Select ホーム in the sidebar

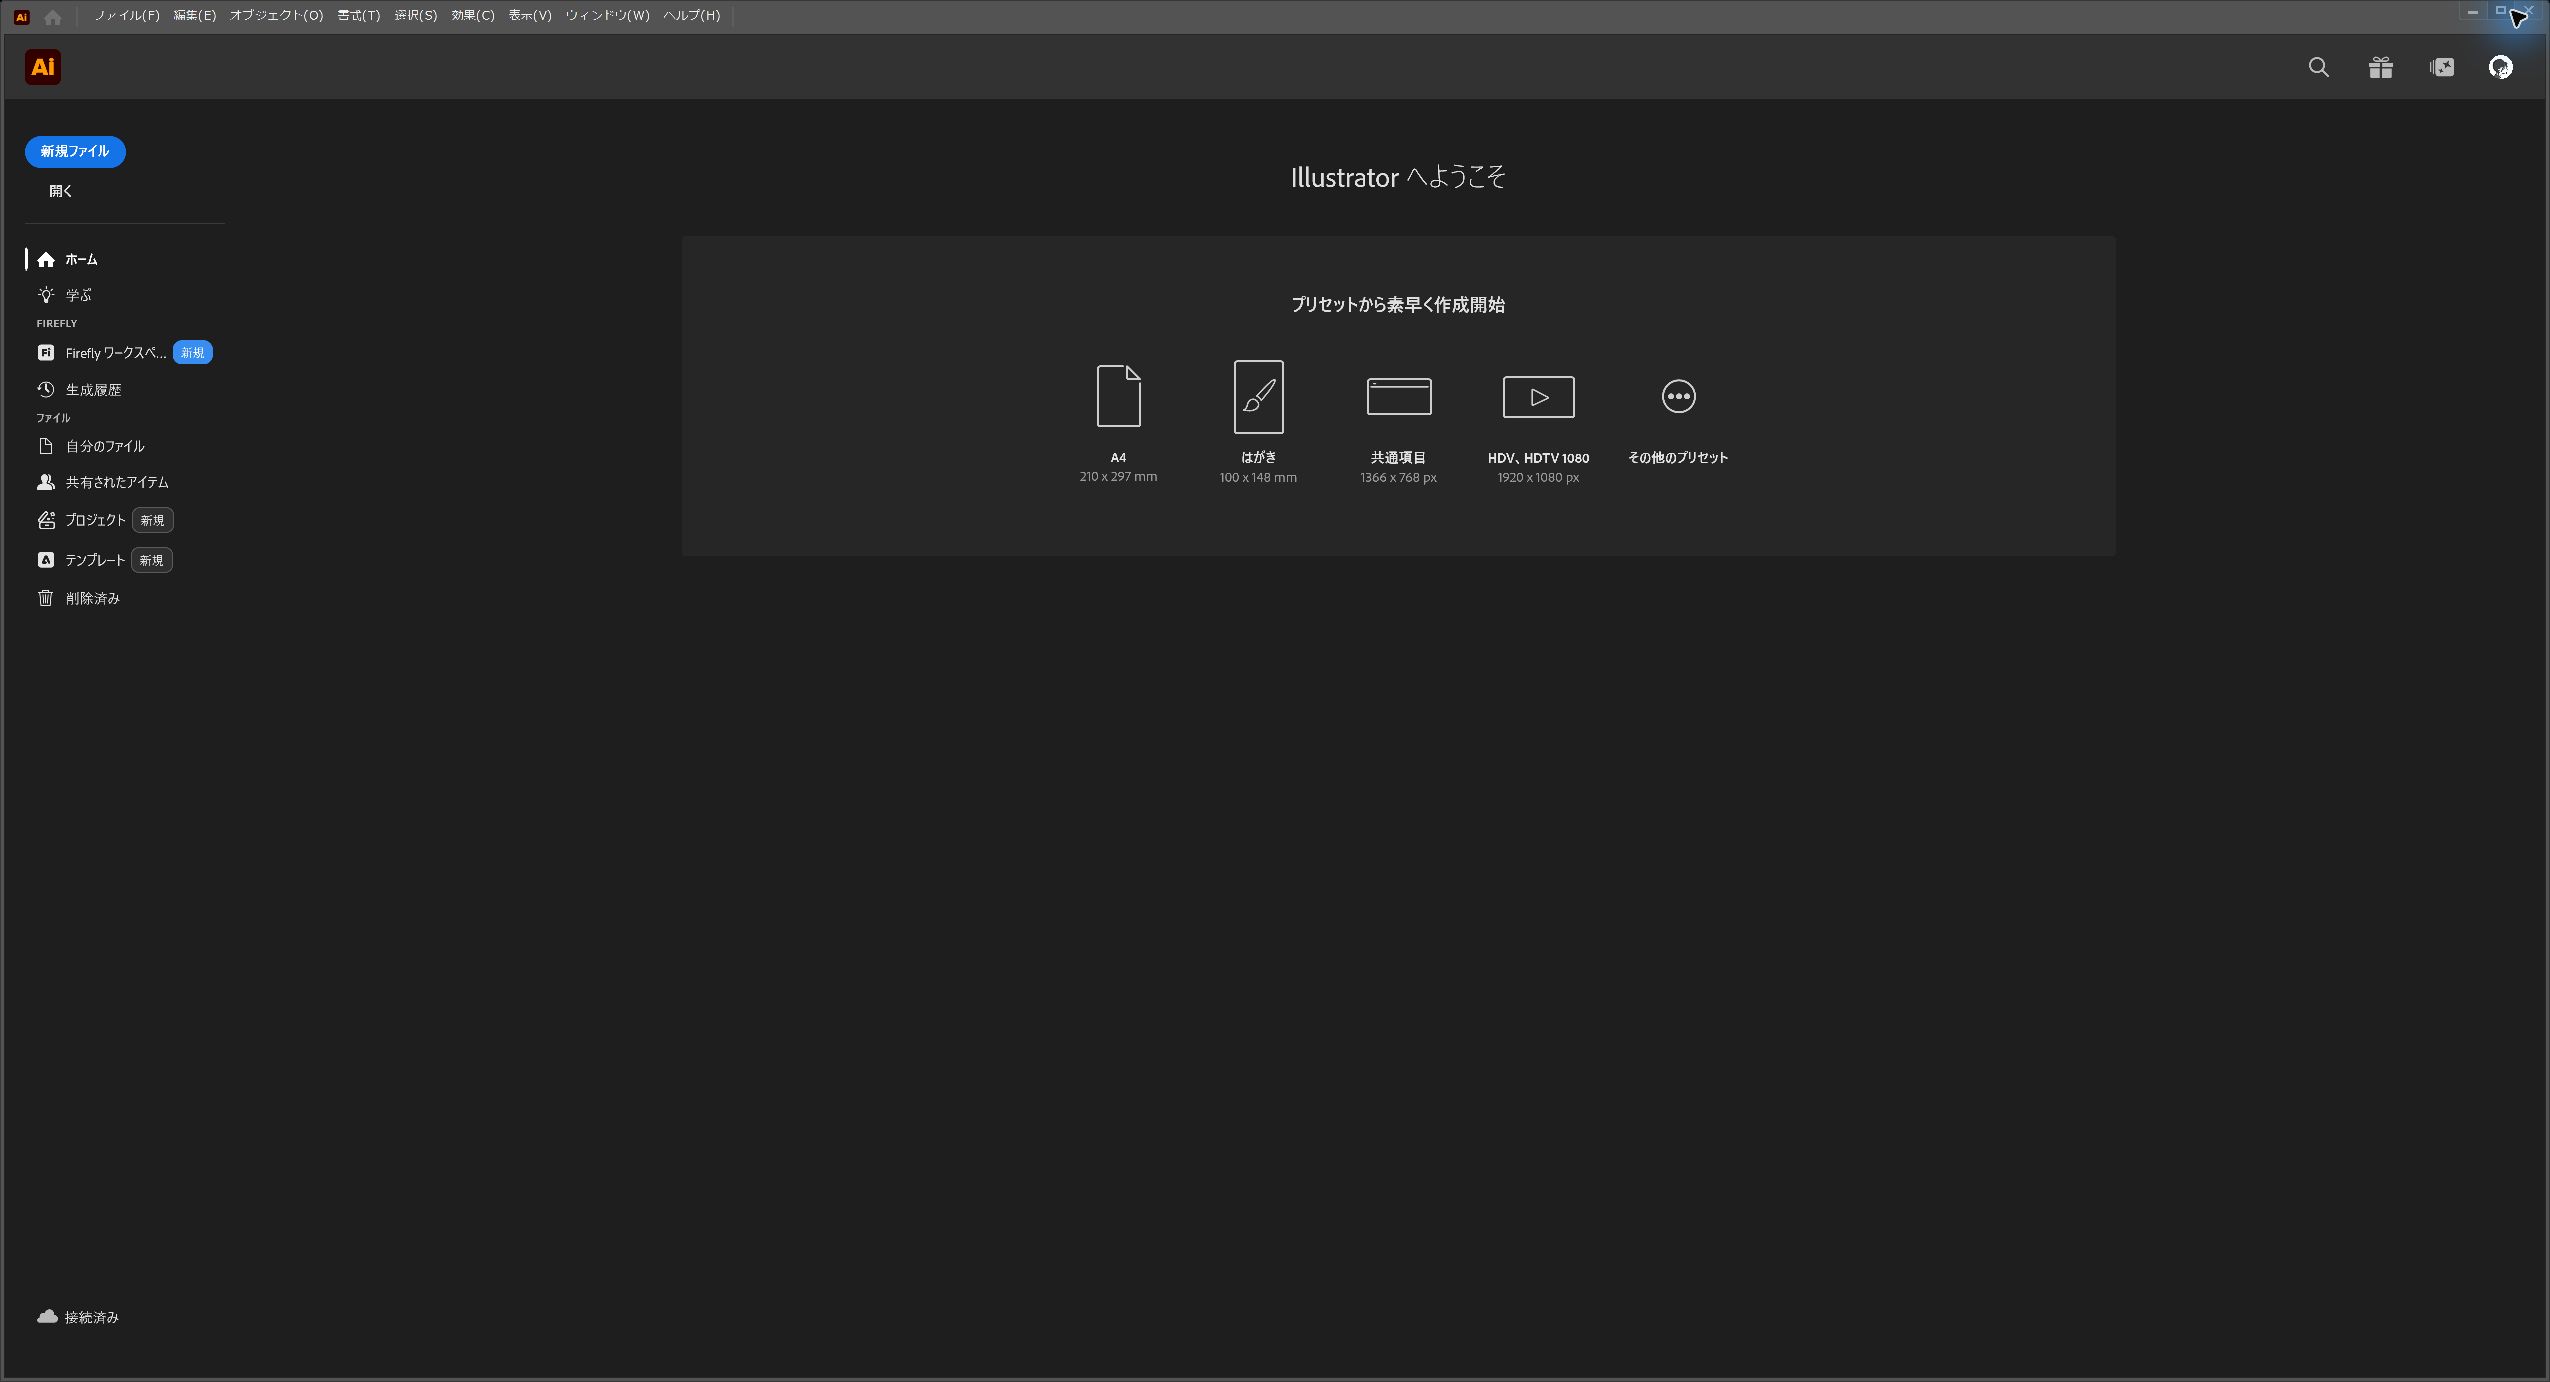point(67,259)
